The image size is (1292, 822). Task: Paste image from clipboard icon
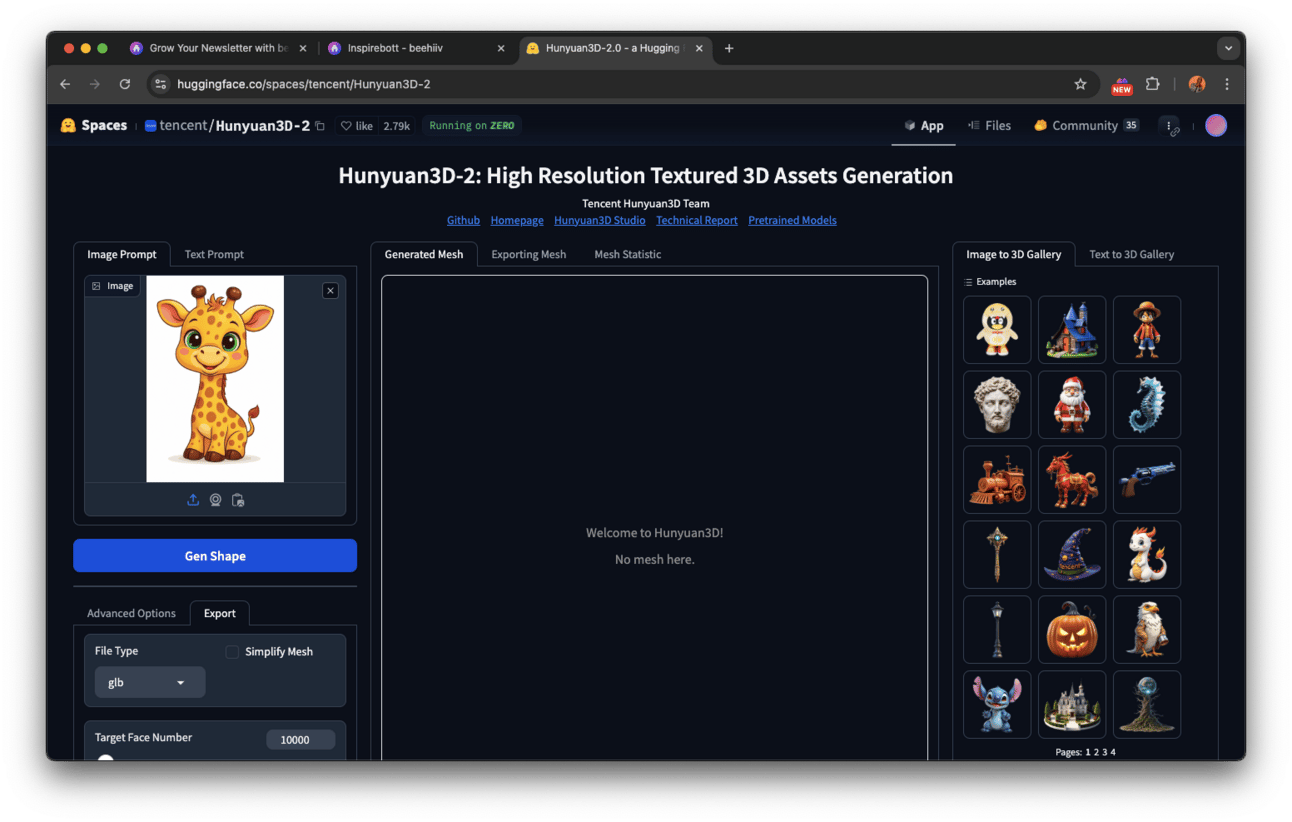[x=238, y=500]
